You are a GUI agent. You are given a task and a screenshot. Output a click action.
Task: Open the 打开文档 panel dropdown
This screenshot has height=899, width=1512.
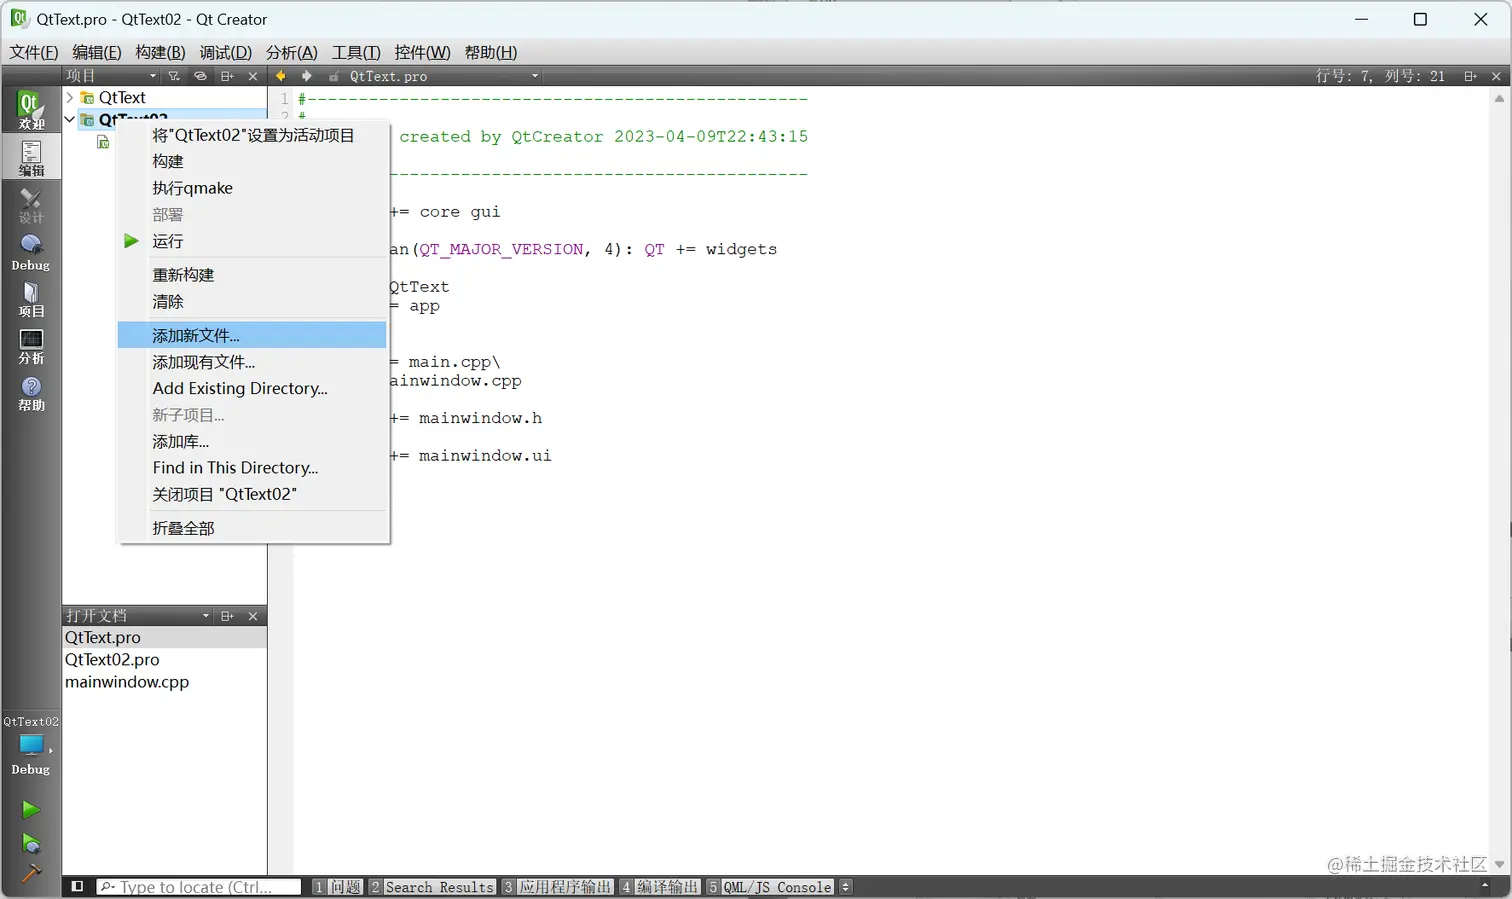click(x=206, y=616)
